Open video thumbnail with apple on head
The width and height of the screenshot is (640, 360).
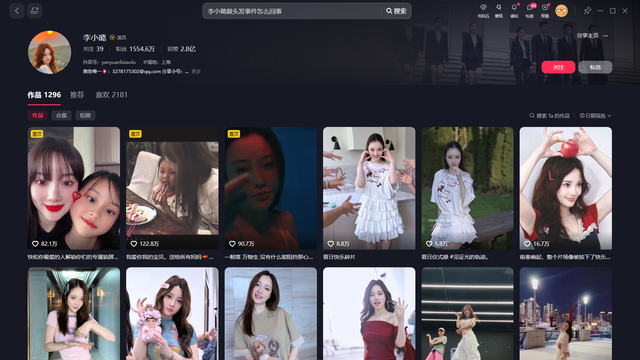(565, 188)
